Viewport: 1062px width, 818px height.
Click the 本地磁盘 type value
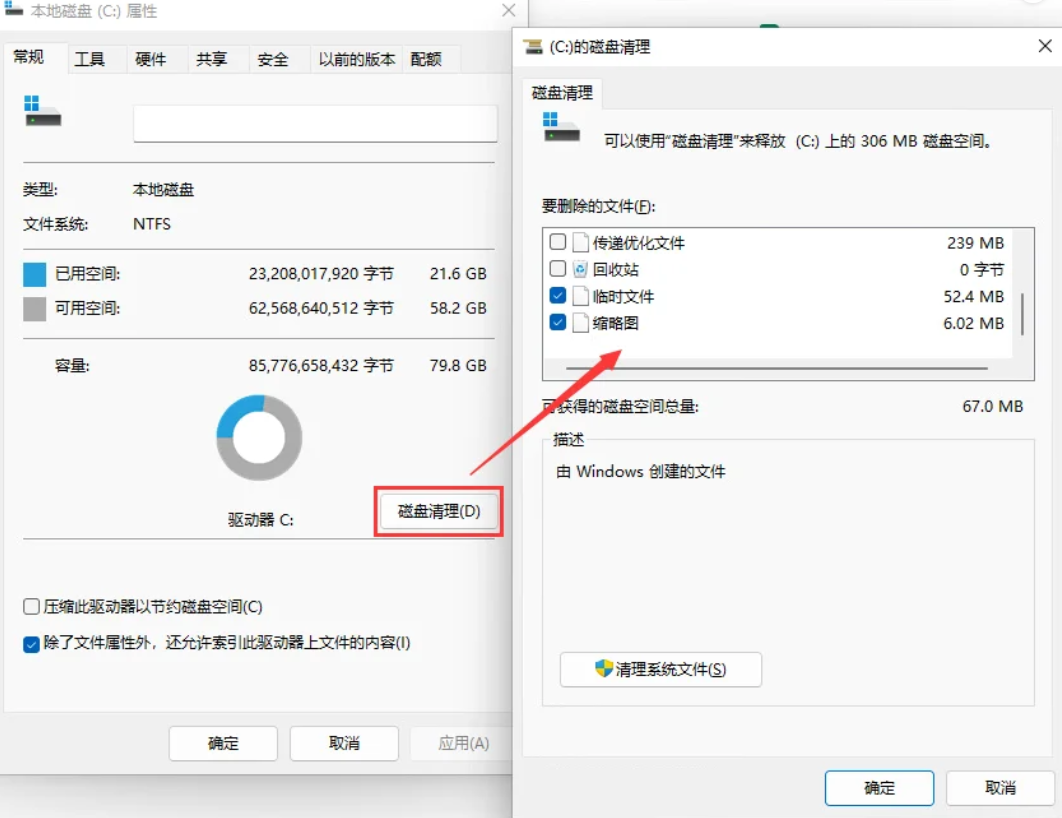(163, 190)
